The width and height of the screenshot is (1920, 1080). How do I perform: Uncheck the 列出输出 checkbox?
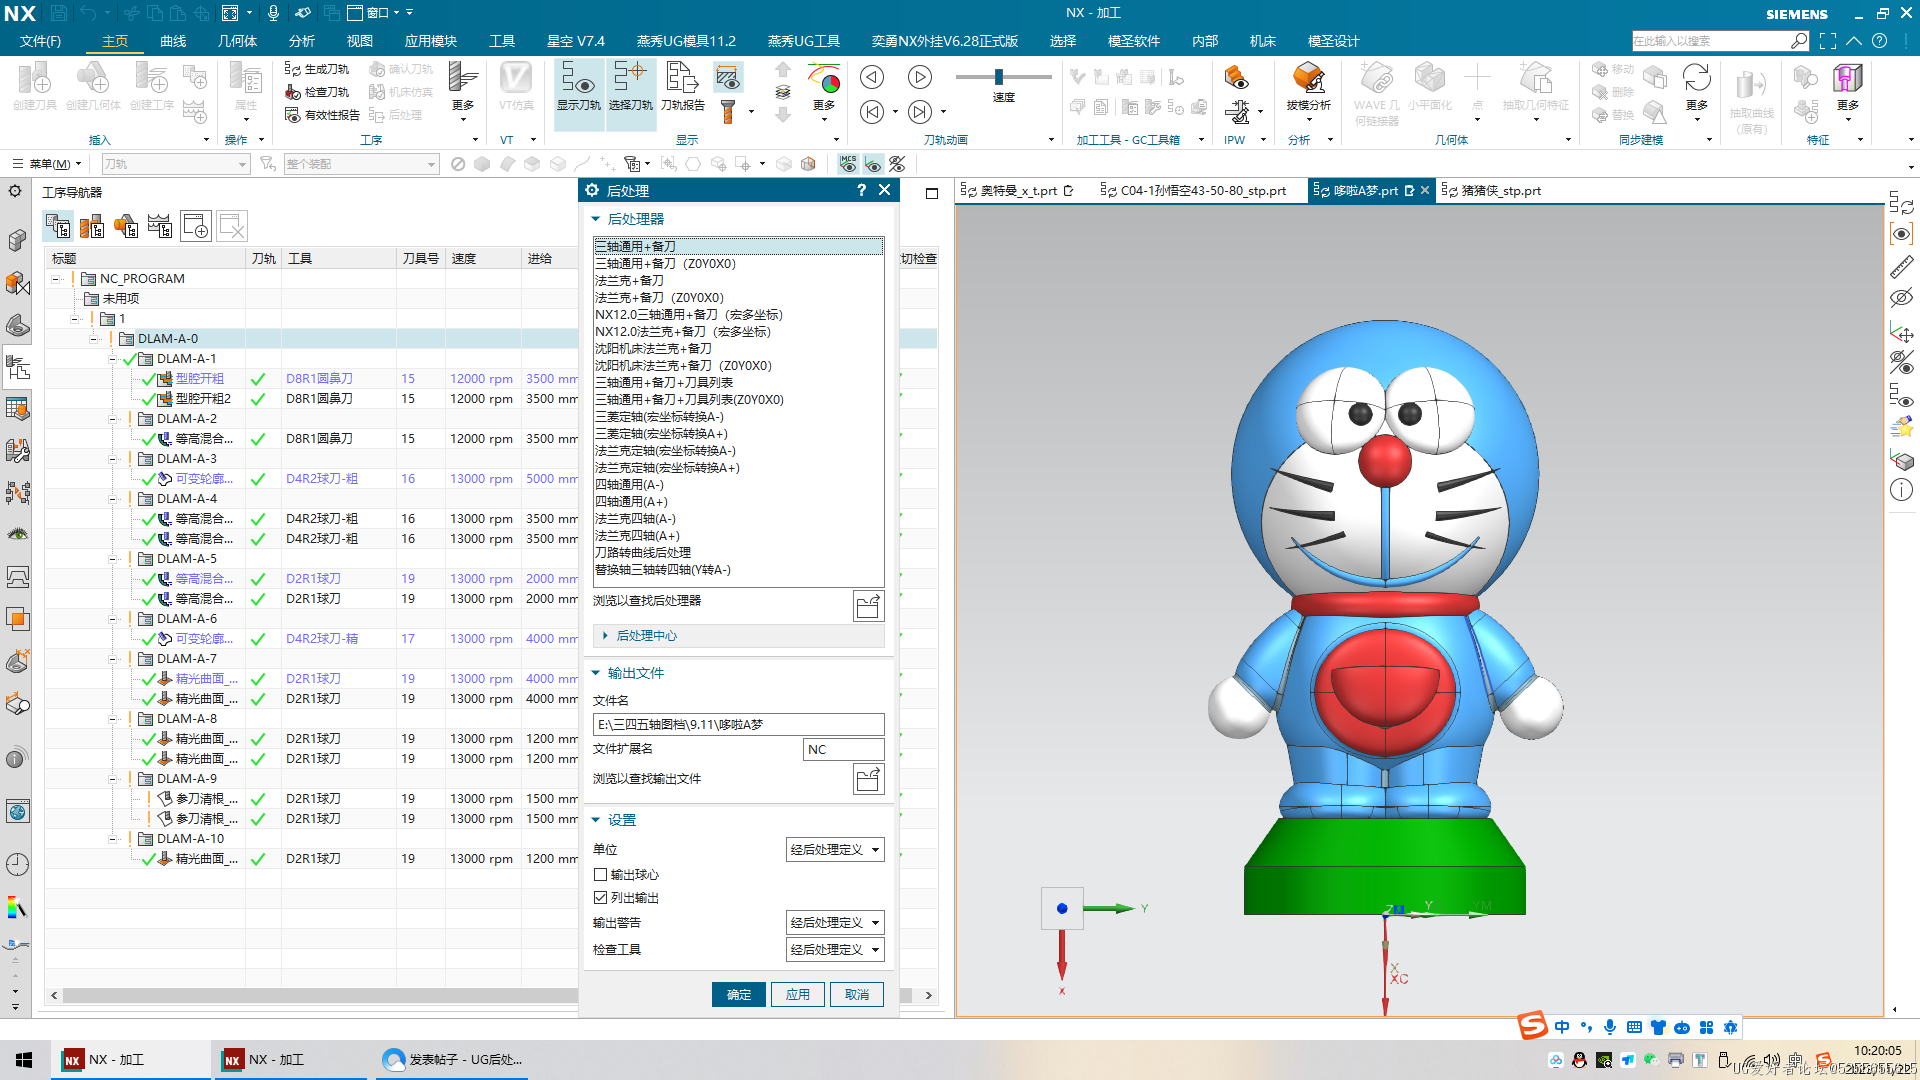click(x=600, y=898)
